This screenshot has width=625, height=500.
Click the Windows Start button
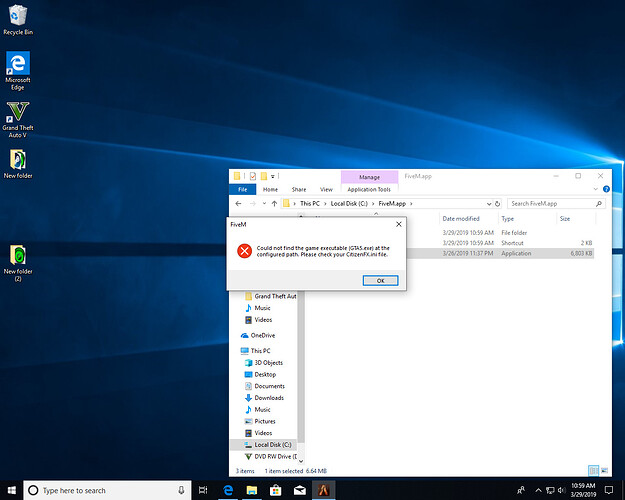click(10, 490)
